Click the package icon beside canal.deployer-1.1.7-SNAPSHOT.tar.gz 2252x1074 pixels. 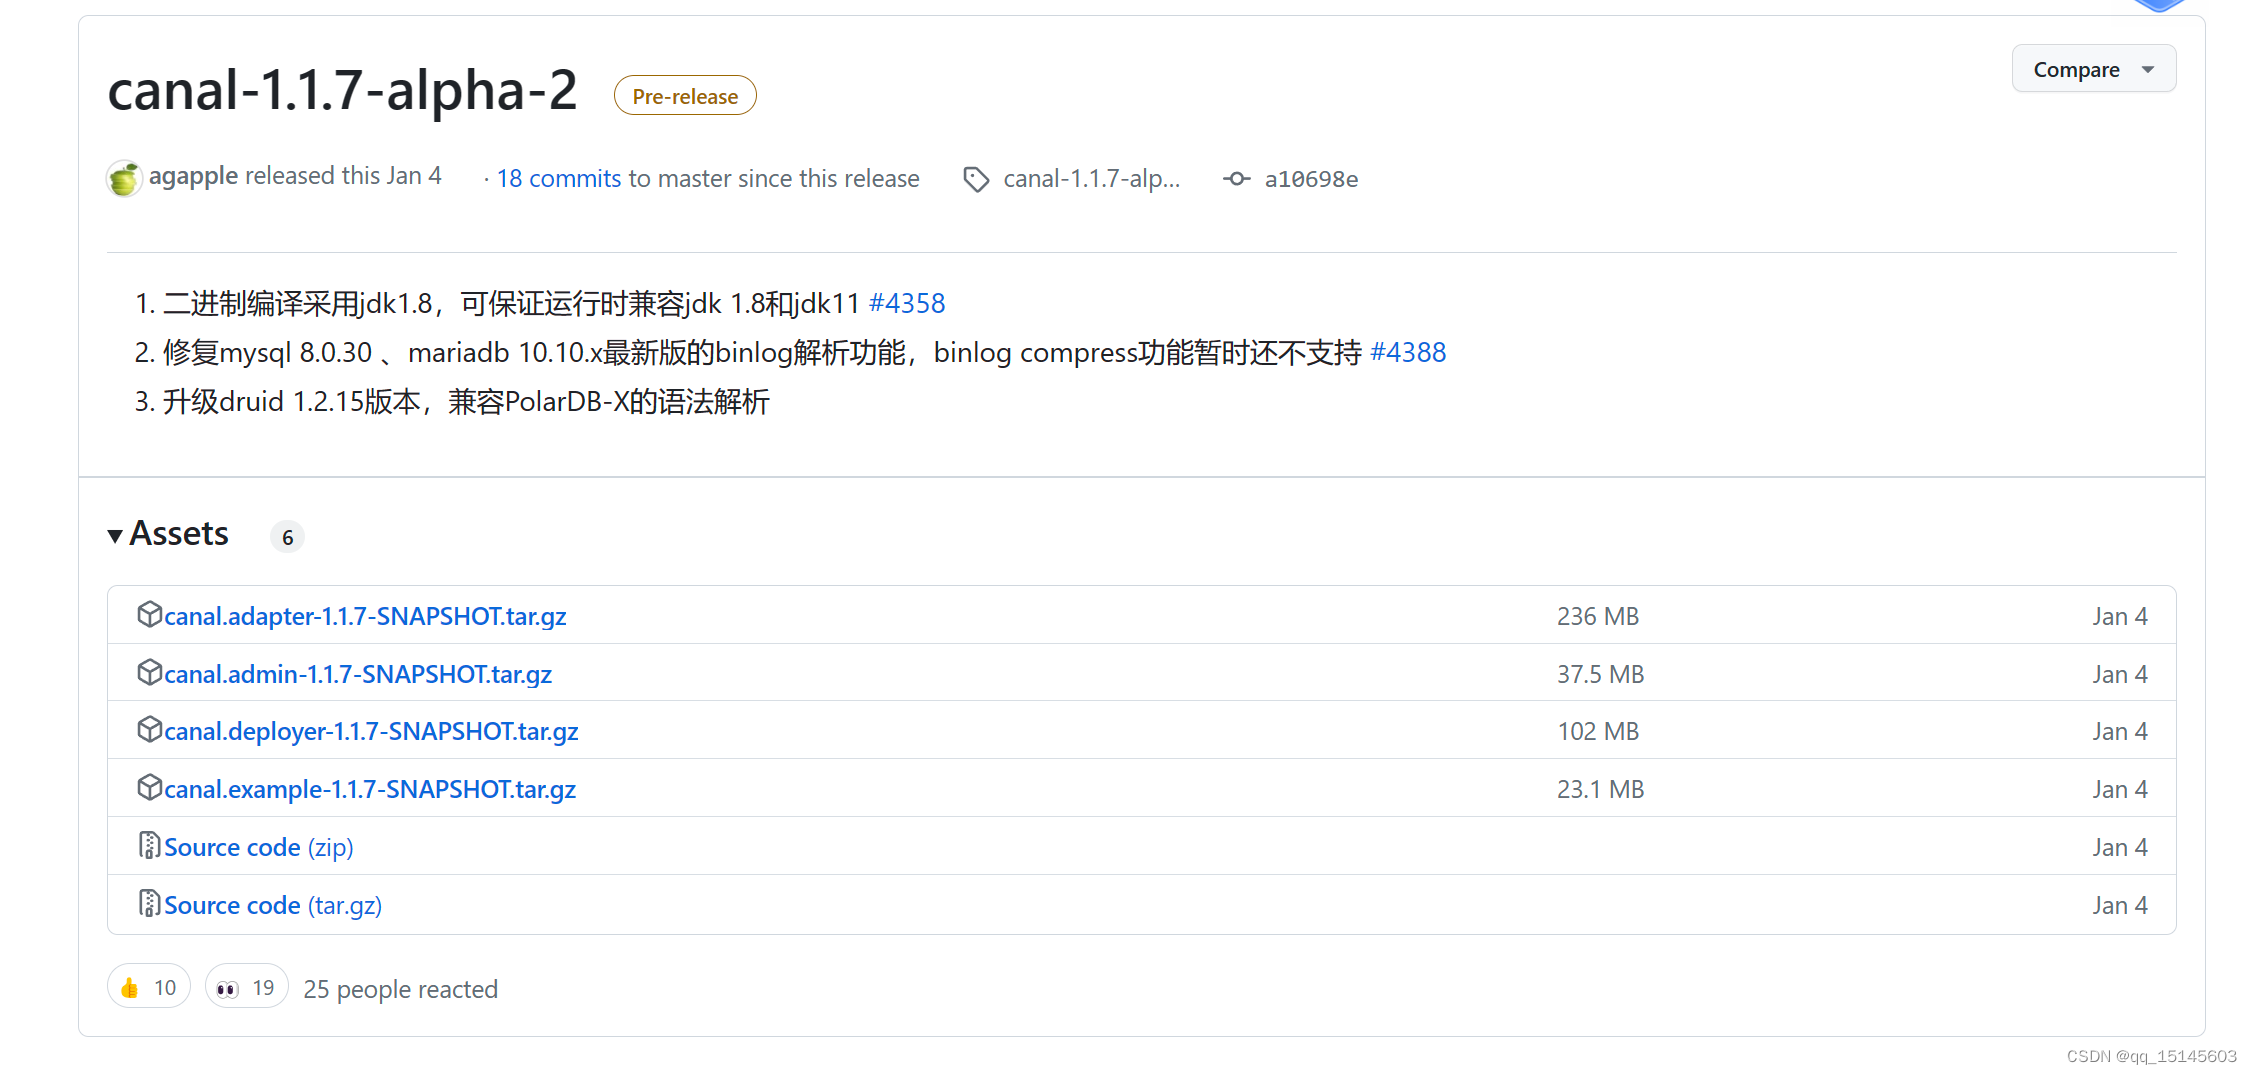tap(148, 730)
